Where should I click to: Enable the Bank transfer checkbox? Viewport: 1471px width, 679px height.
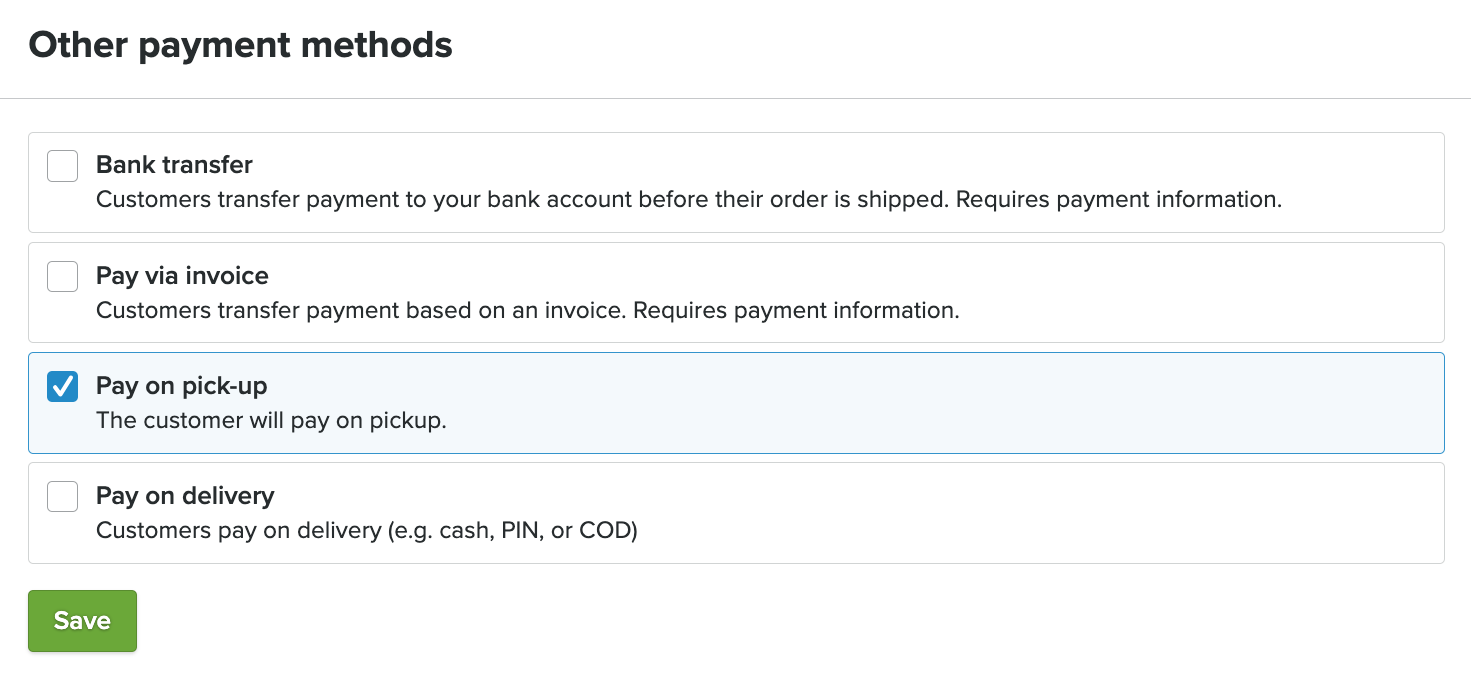click(62, 166)
